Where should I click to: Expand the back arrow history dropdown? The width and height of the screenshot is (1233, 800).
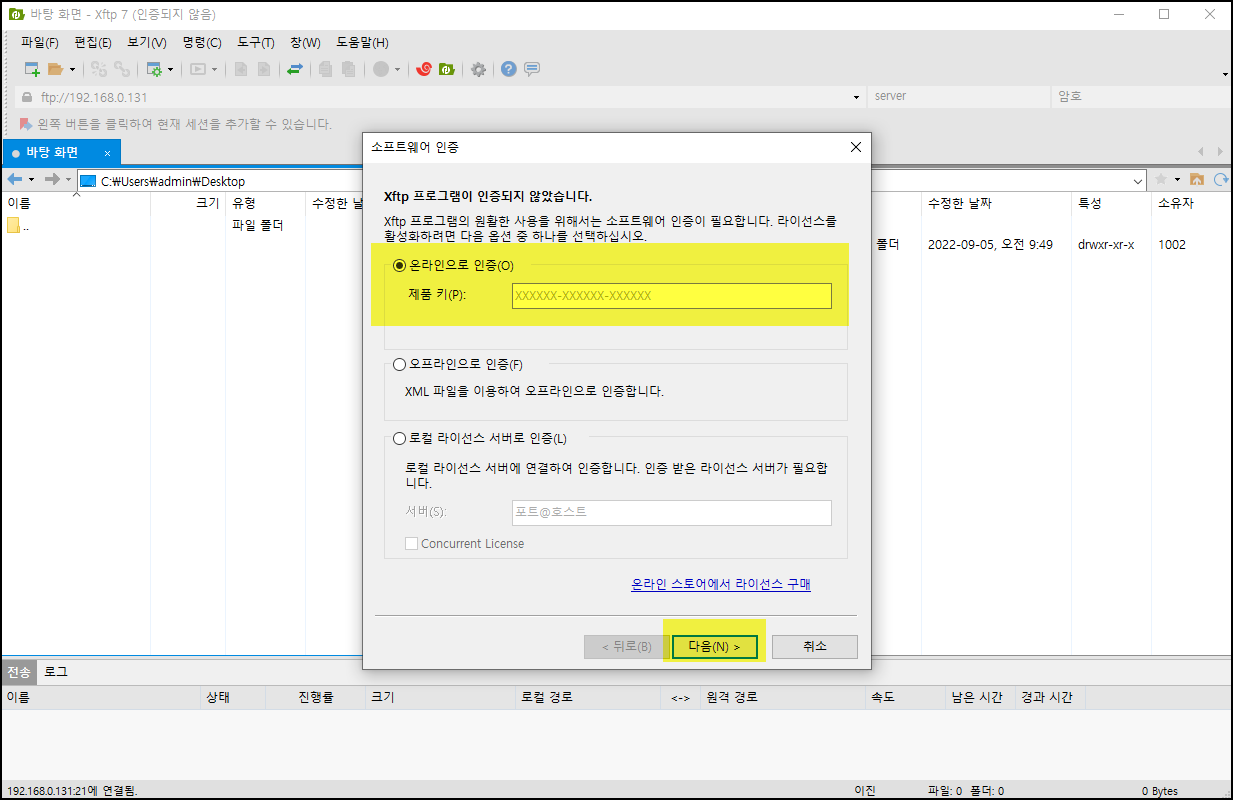pos(31,180)
